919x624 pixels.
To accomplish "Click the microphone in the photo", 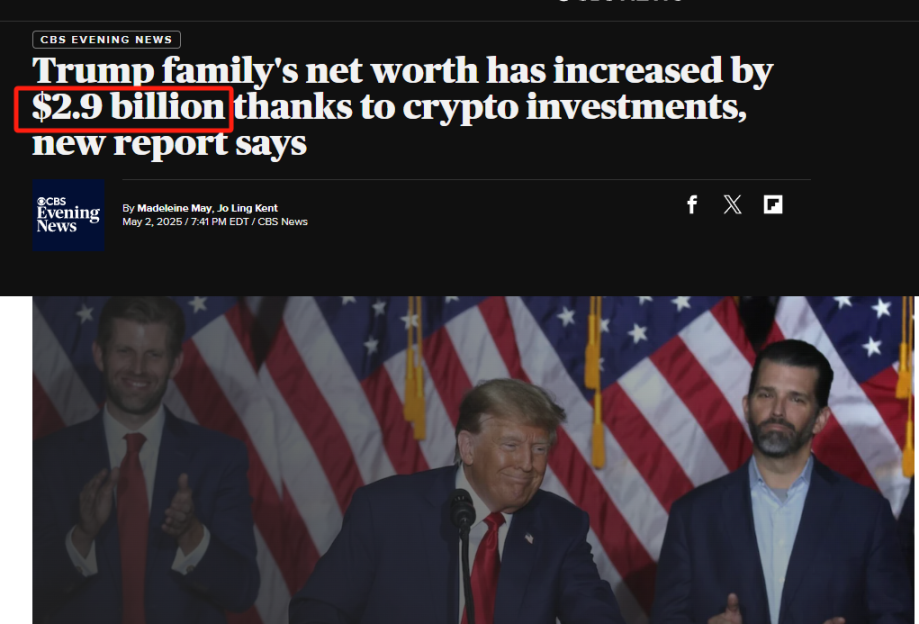I will [x=462, y=510].
